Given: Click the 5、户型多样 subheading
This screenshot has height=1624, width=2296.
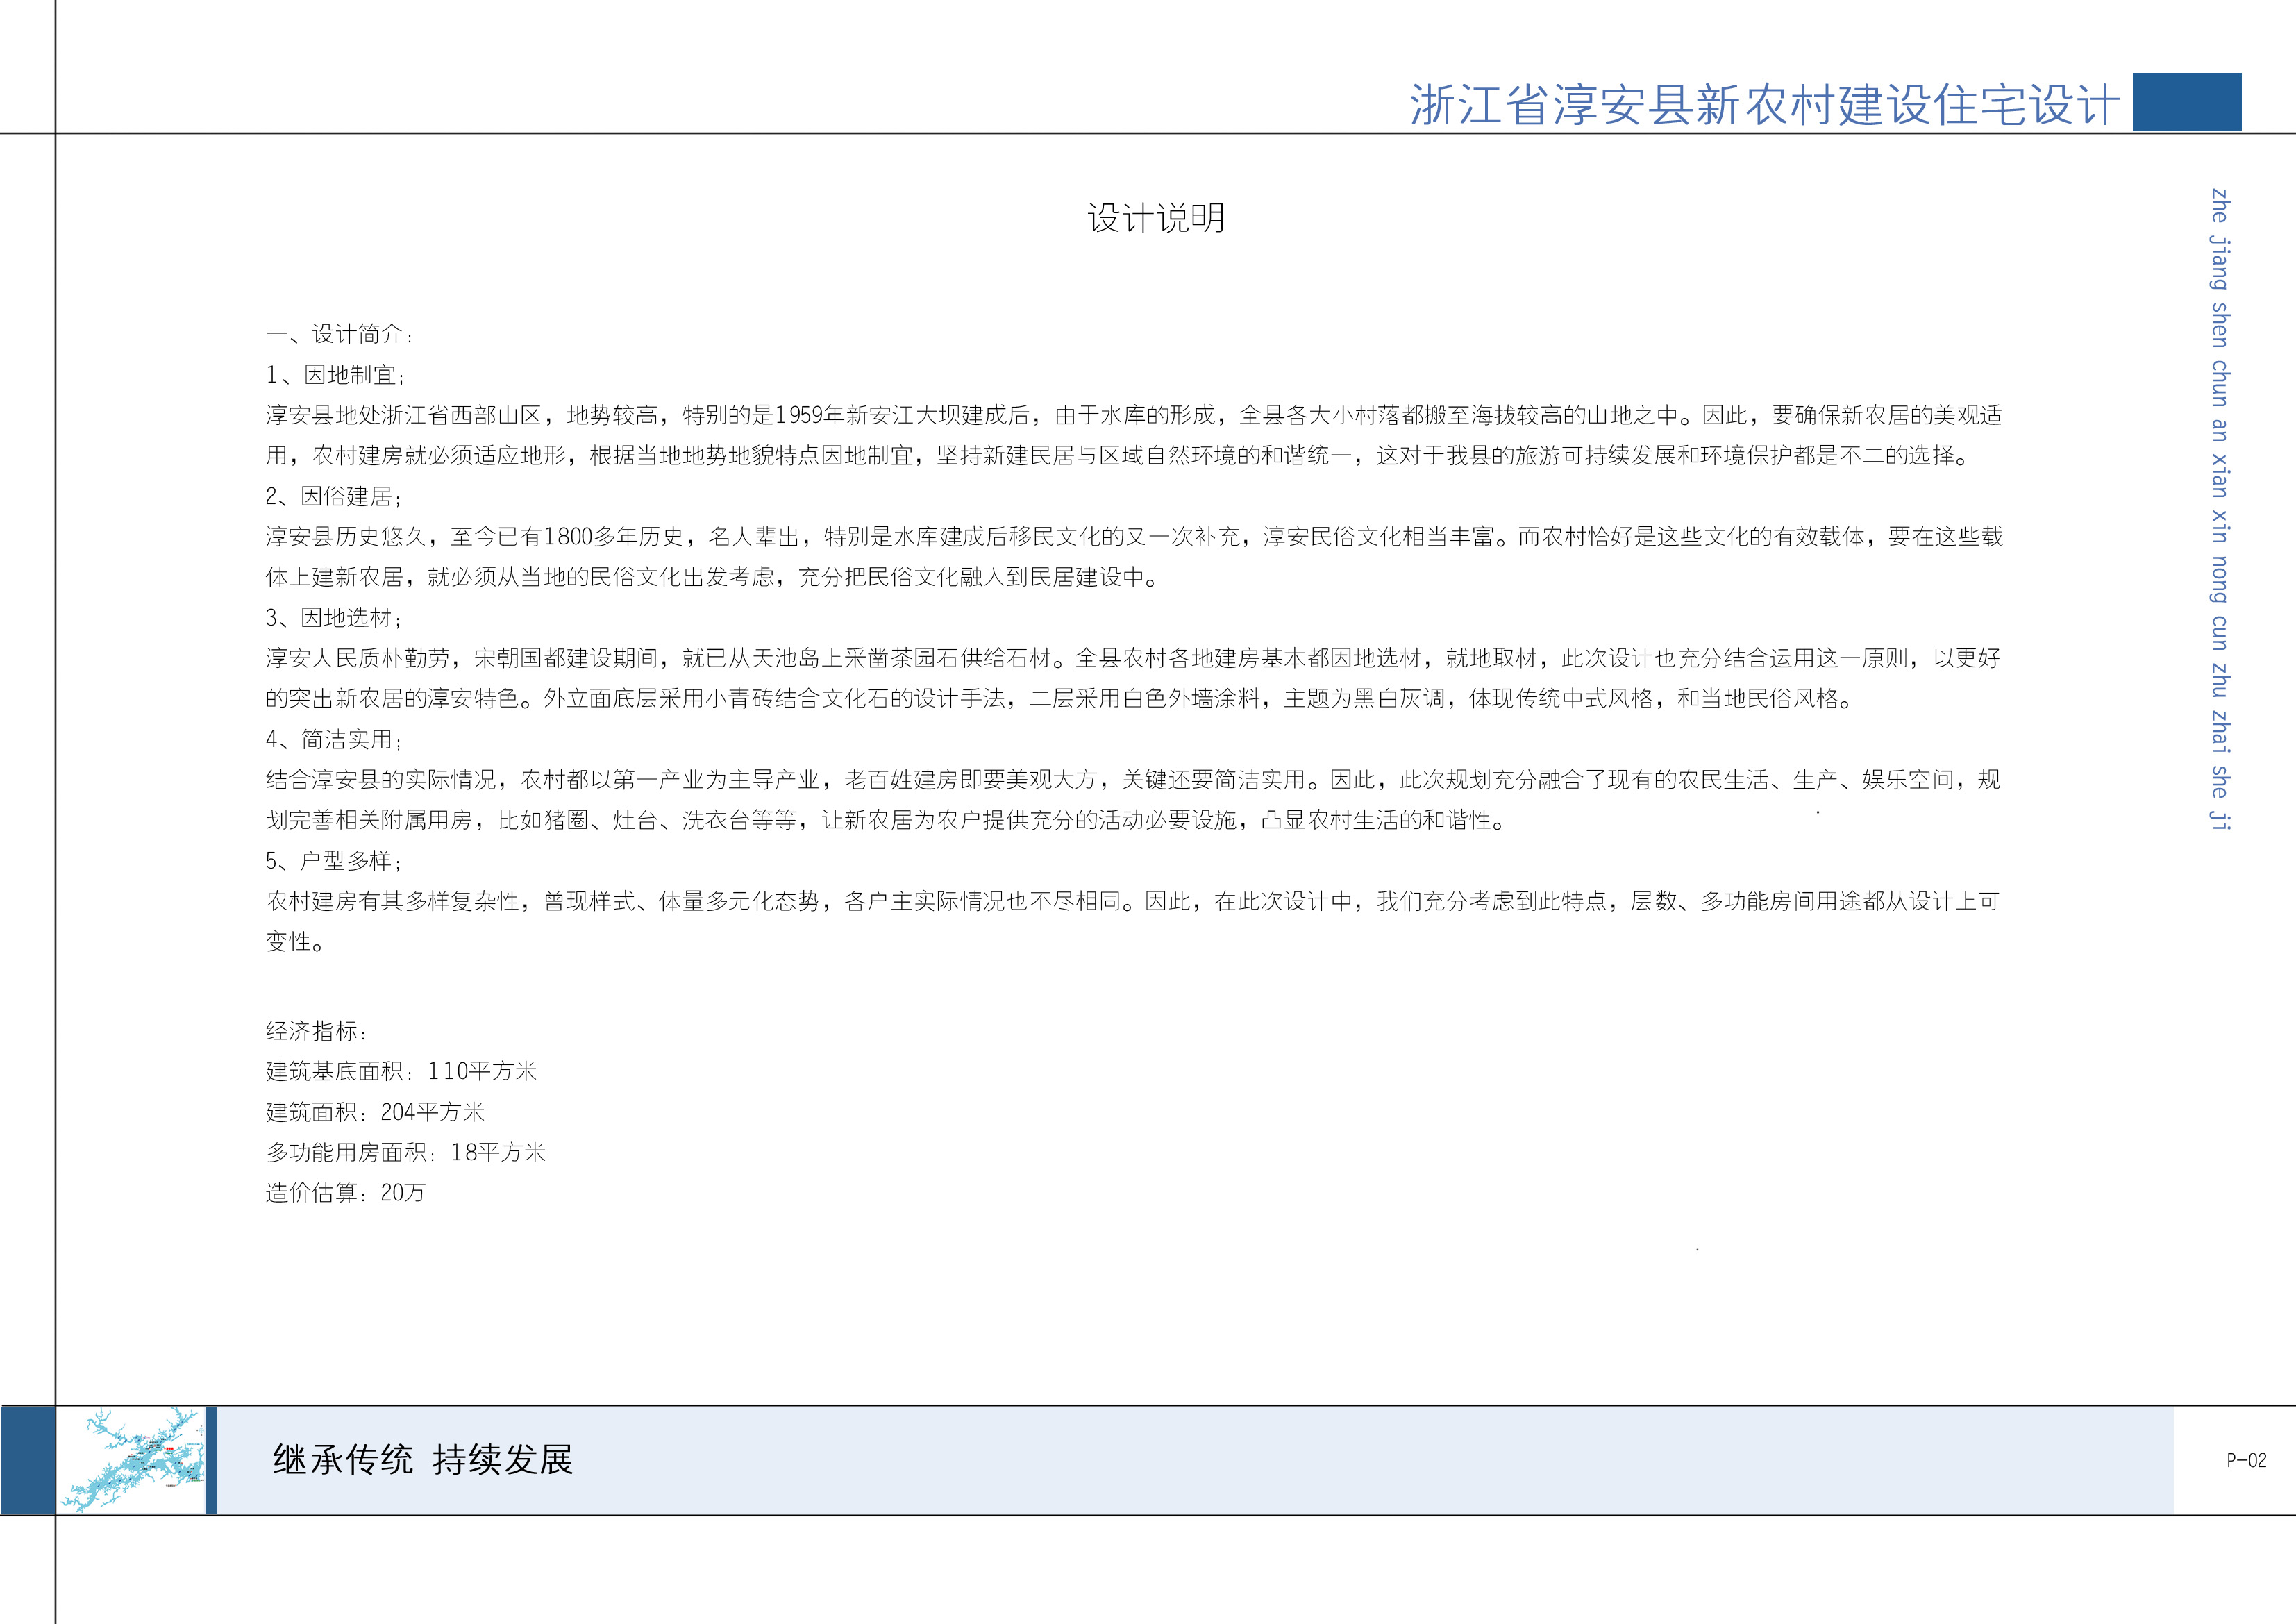Looking at the screenshot, I should pos(334,861).
